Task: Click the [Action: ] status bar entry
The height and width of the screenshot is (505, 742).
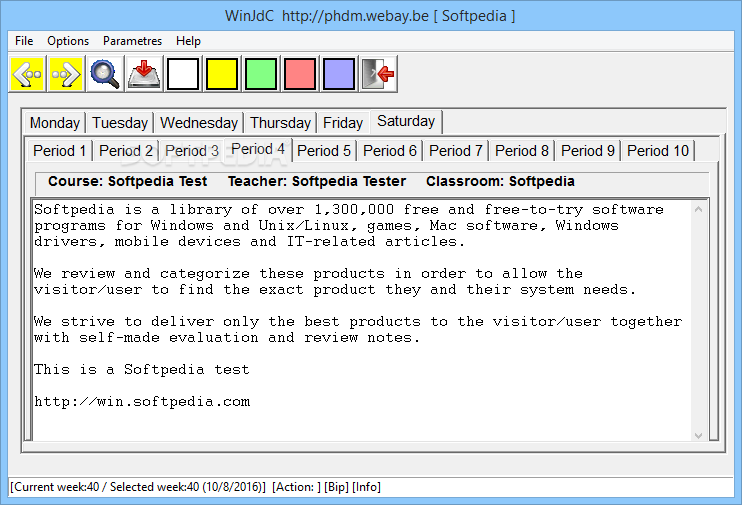Action: point(296,487)
